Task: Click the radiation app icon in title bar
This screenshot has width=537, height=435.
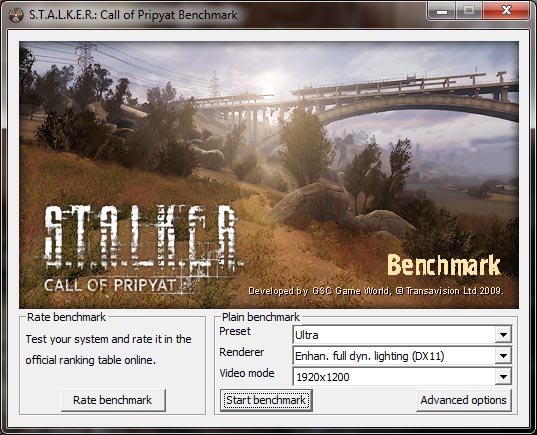Action: pyautogui.click(x=16, y=15)
